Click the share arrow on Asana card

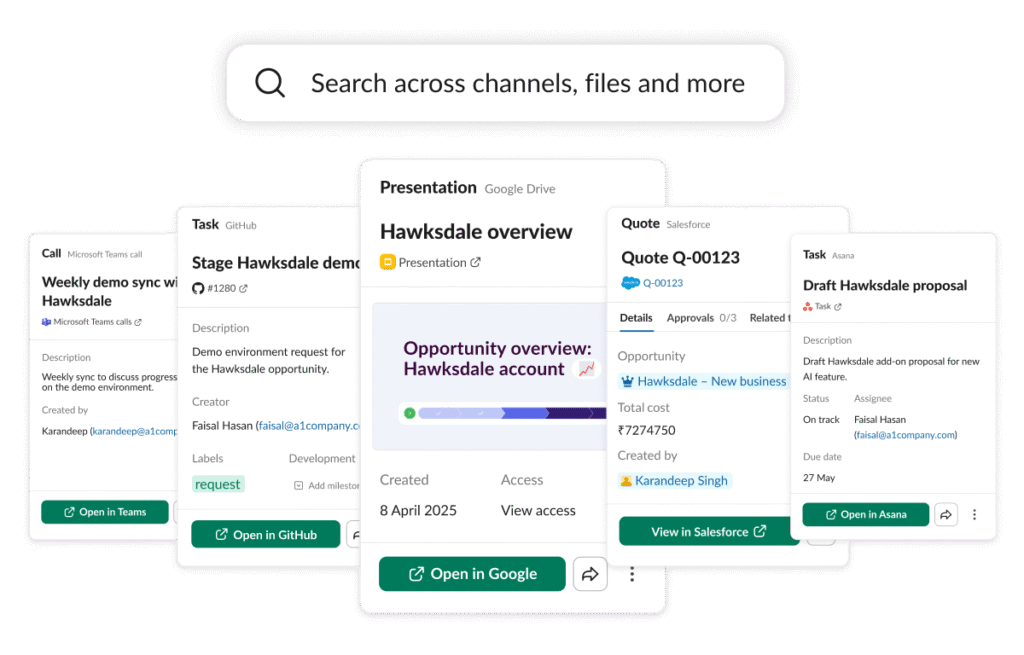point(946,515)
